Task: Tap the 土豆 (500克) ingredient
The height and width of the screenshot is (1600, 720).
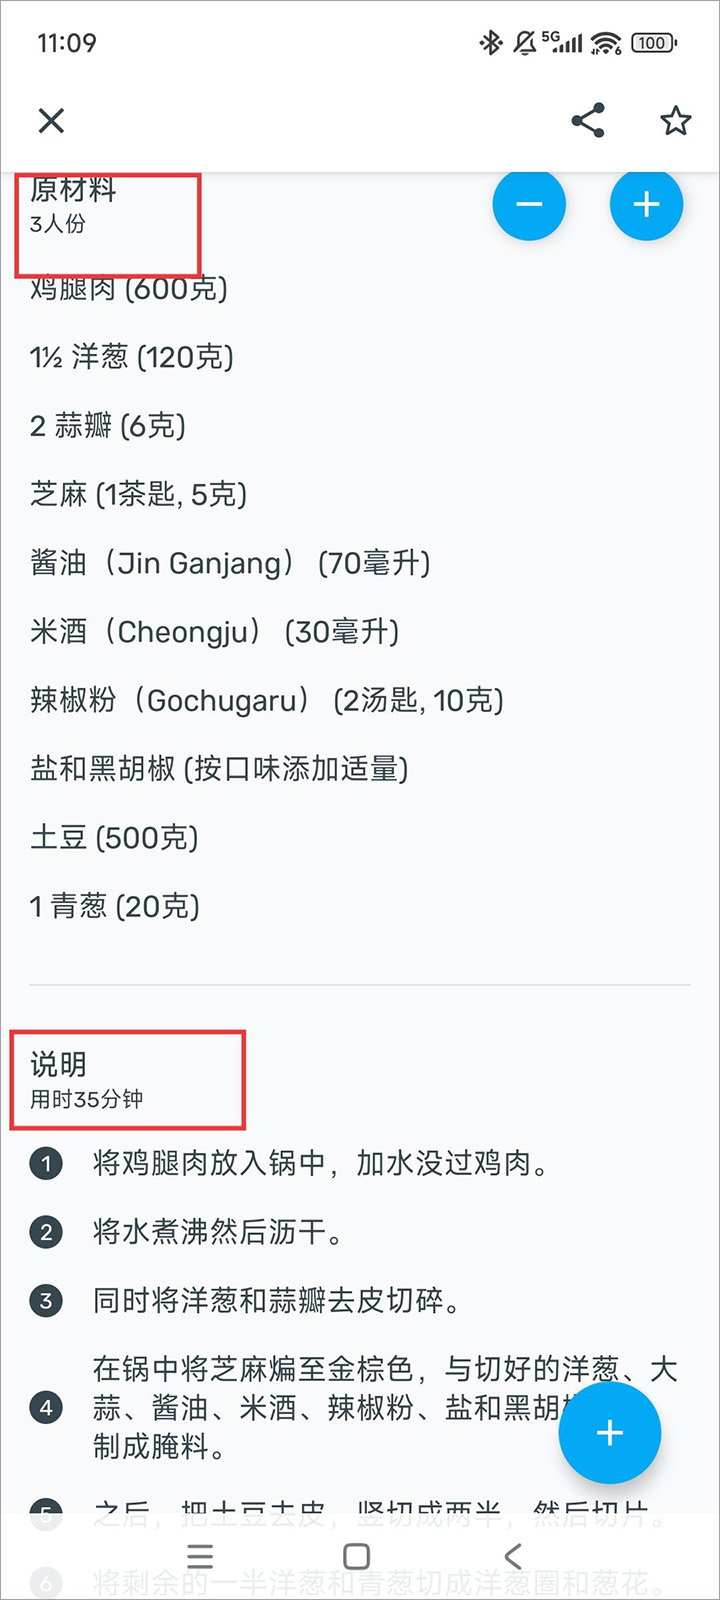Action: pyautogui.click(x=114, y=838)
